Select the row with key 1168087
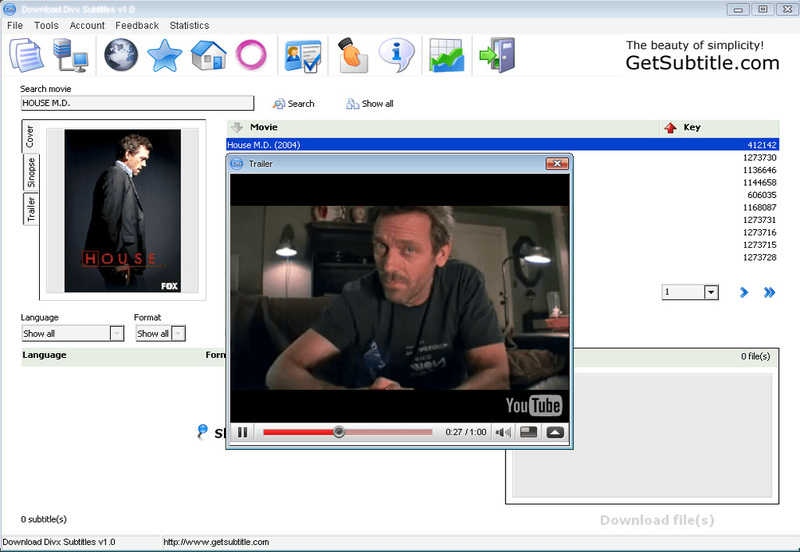The width and height of the screenshot is (800, 552). coord(759,208)
